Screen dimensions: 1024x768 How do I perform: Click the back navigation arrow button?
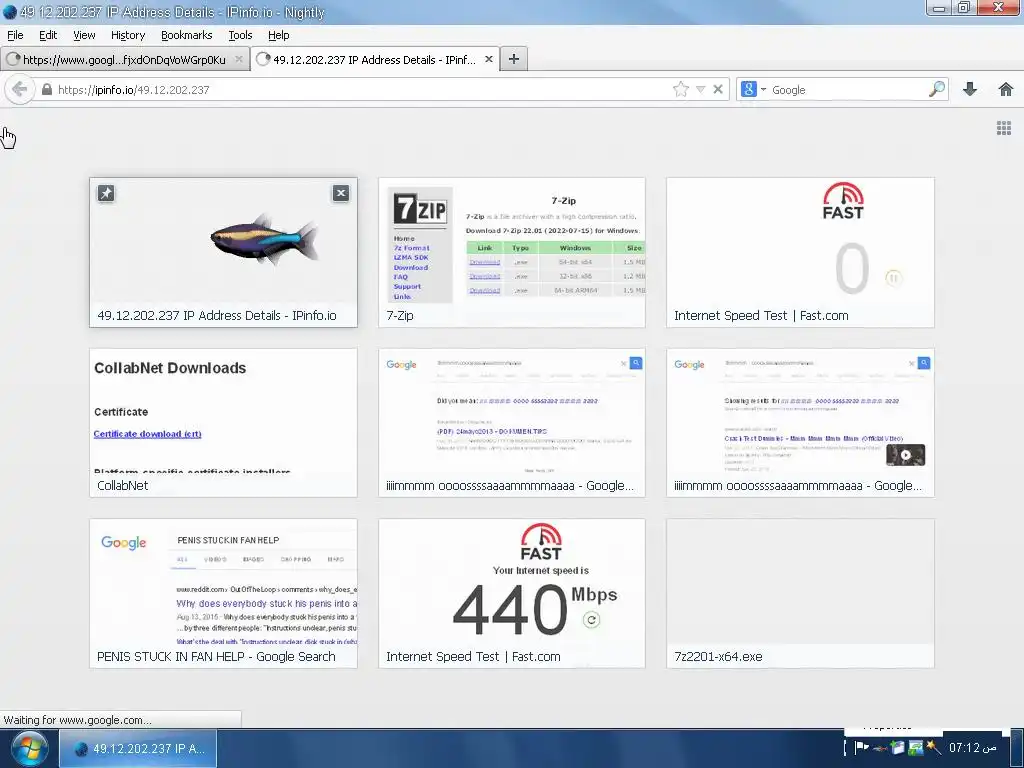tap(20, 89)
